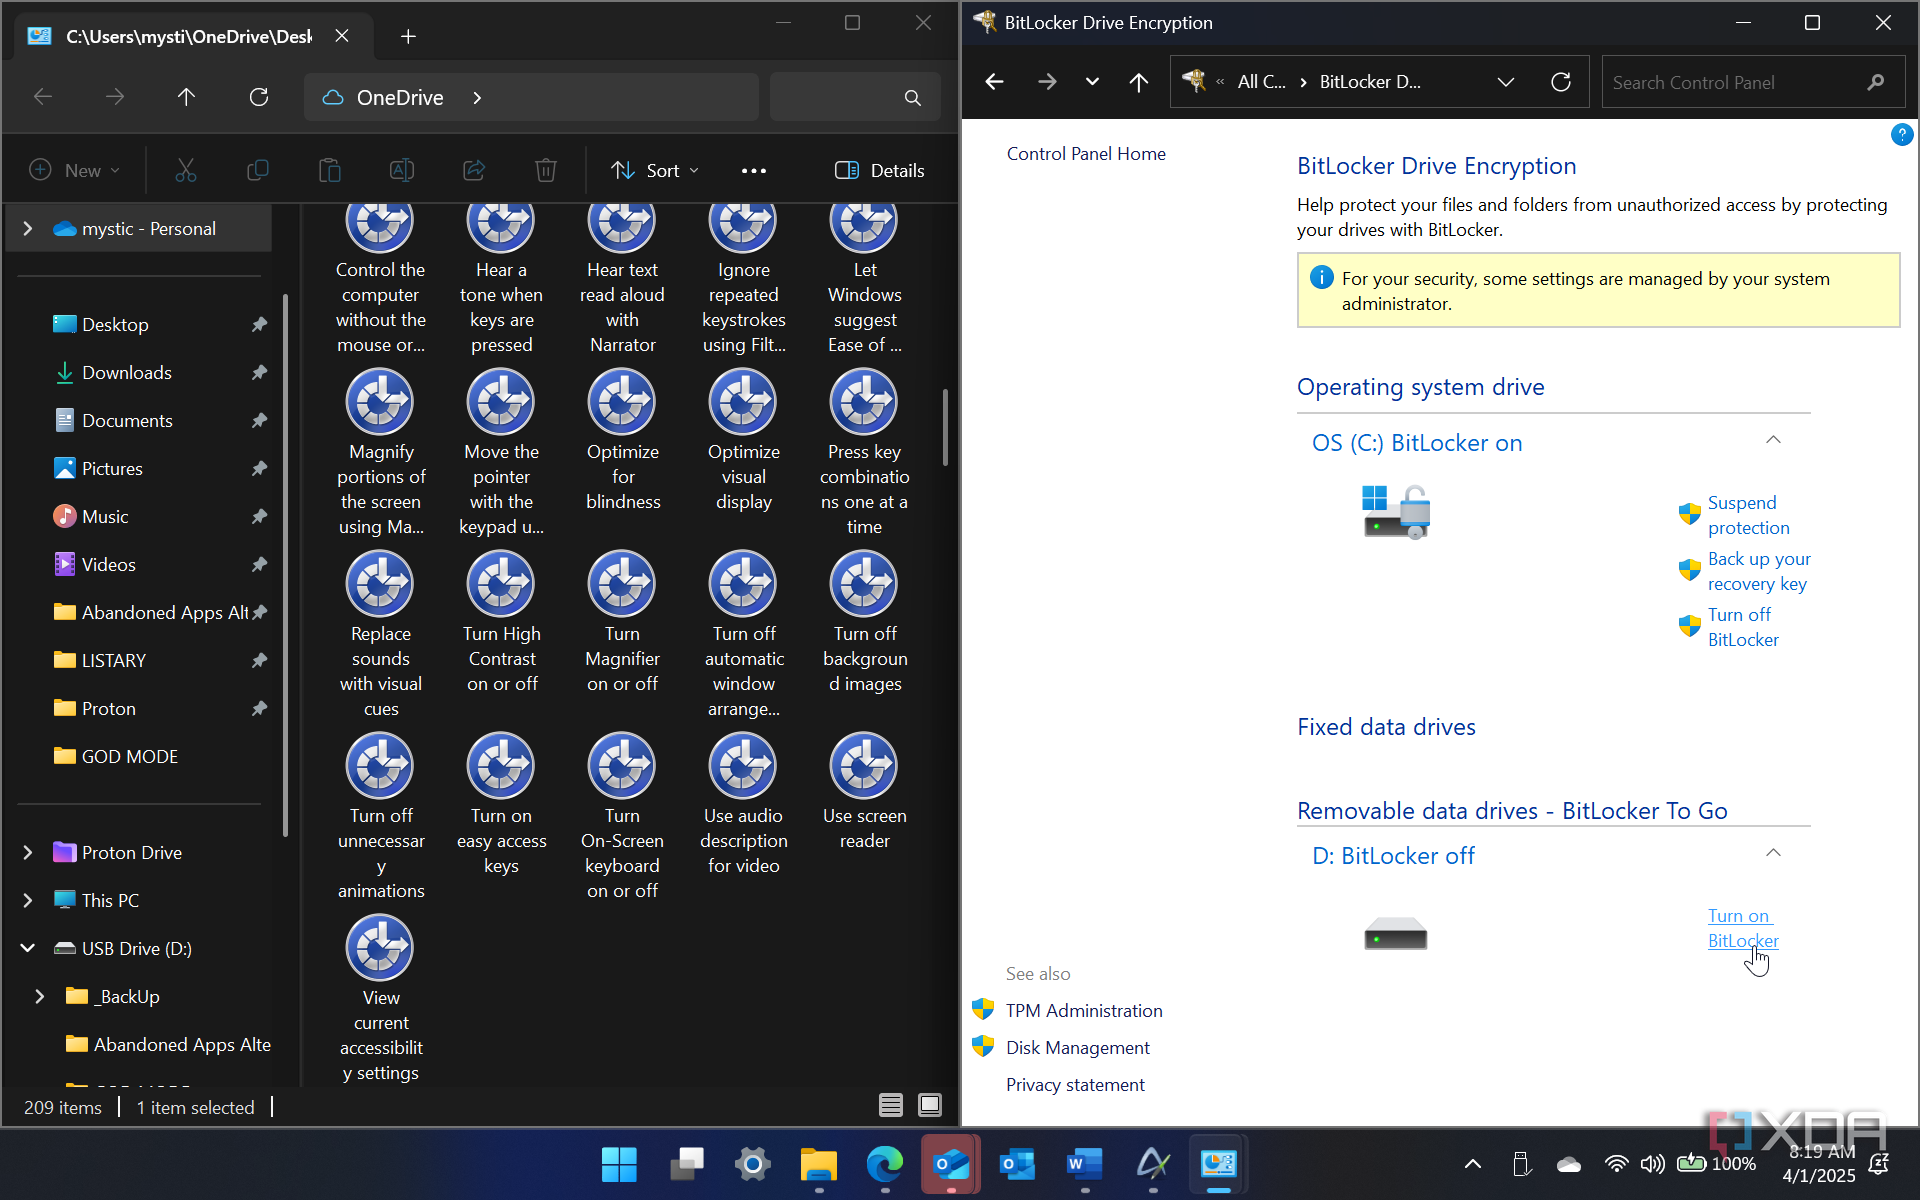The image size is (1920, 1200).
Task: Click the Paste icon in File Explorer toolbar
Action: point(329,171)
